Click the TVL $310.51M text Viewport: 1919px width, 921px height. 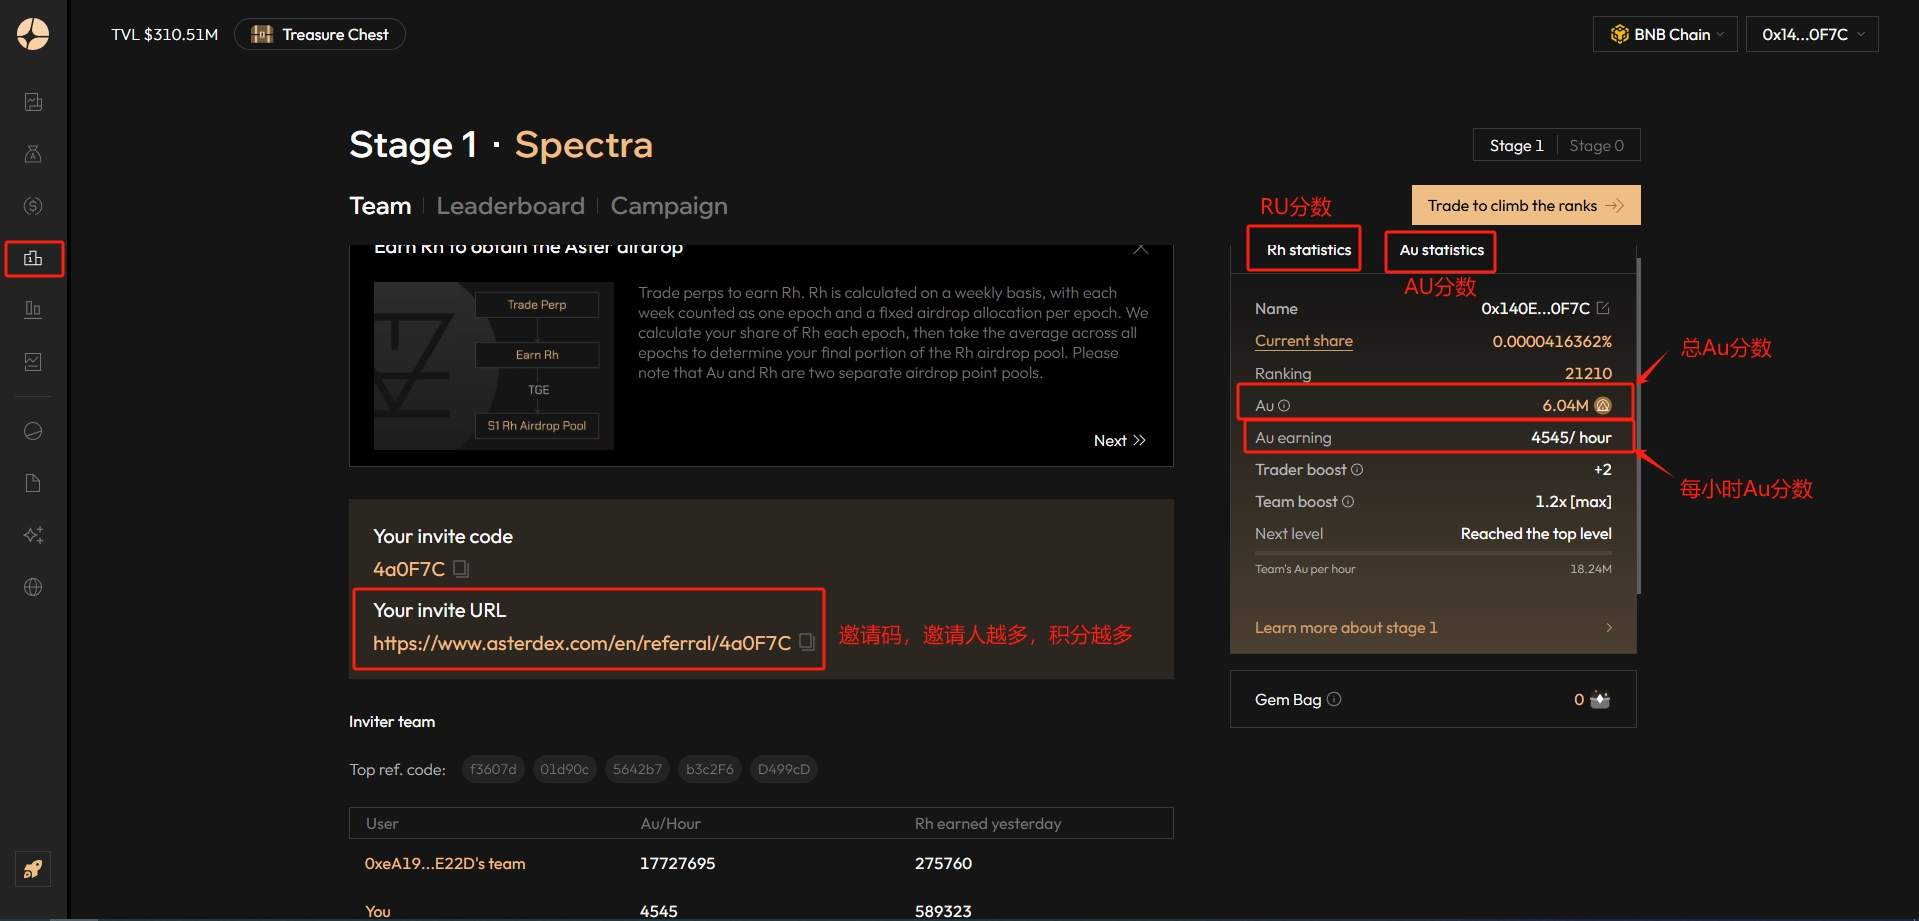click(x=164, y=34)
